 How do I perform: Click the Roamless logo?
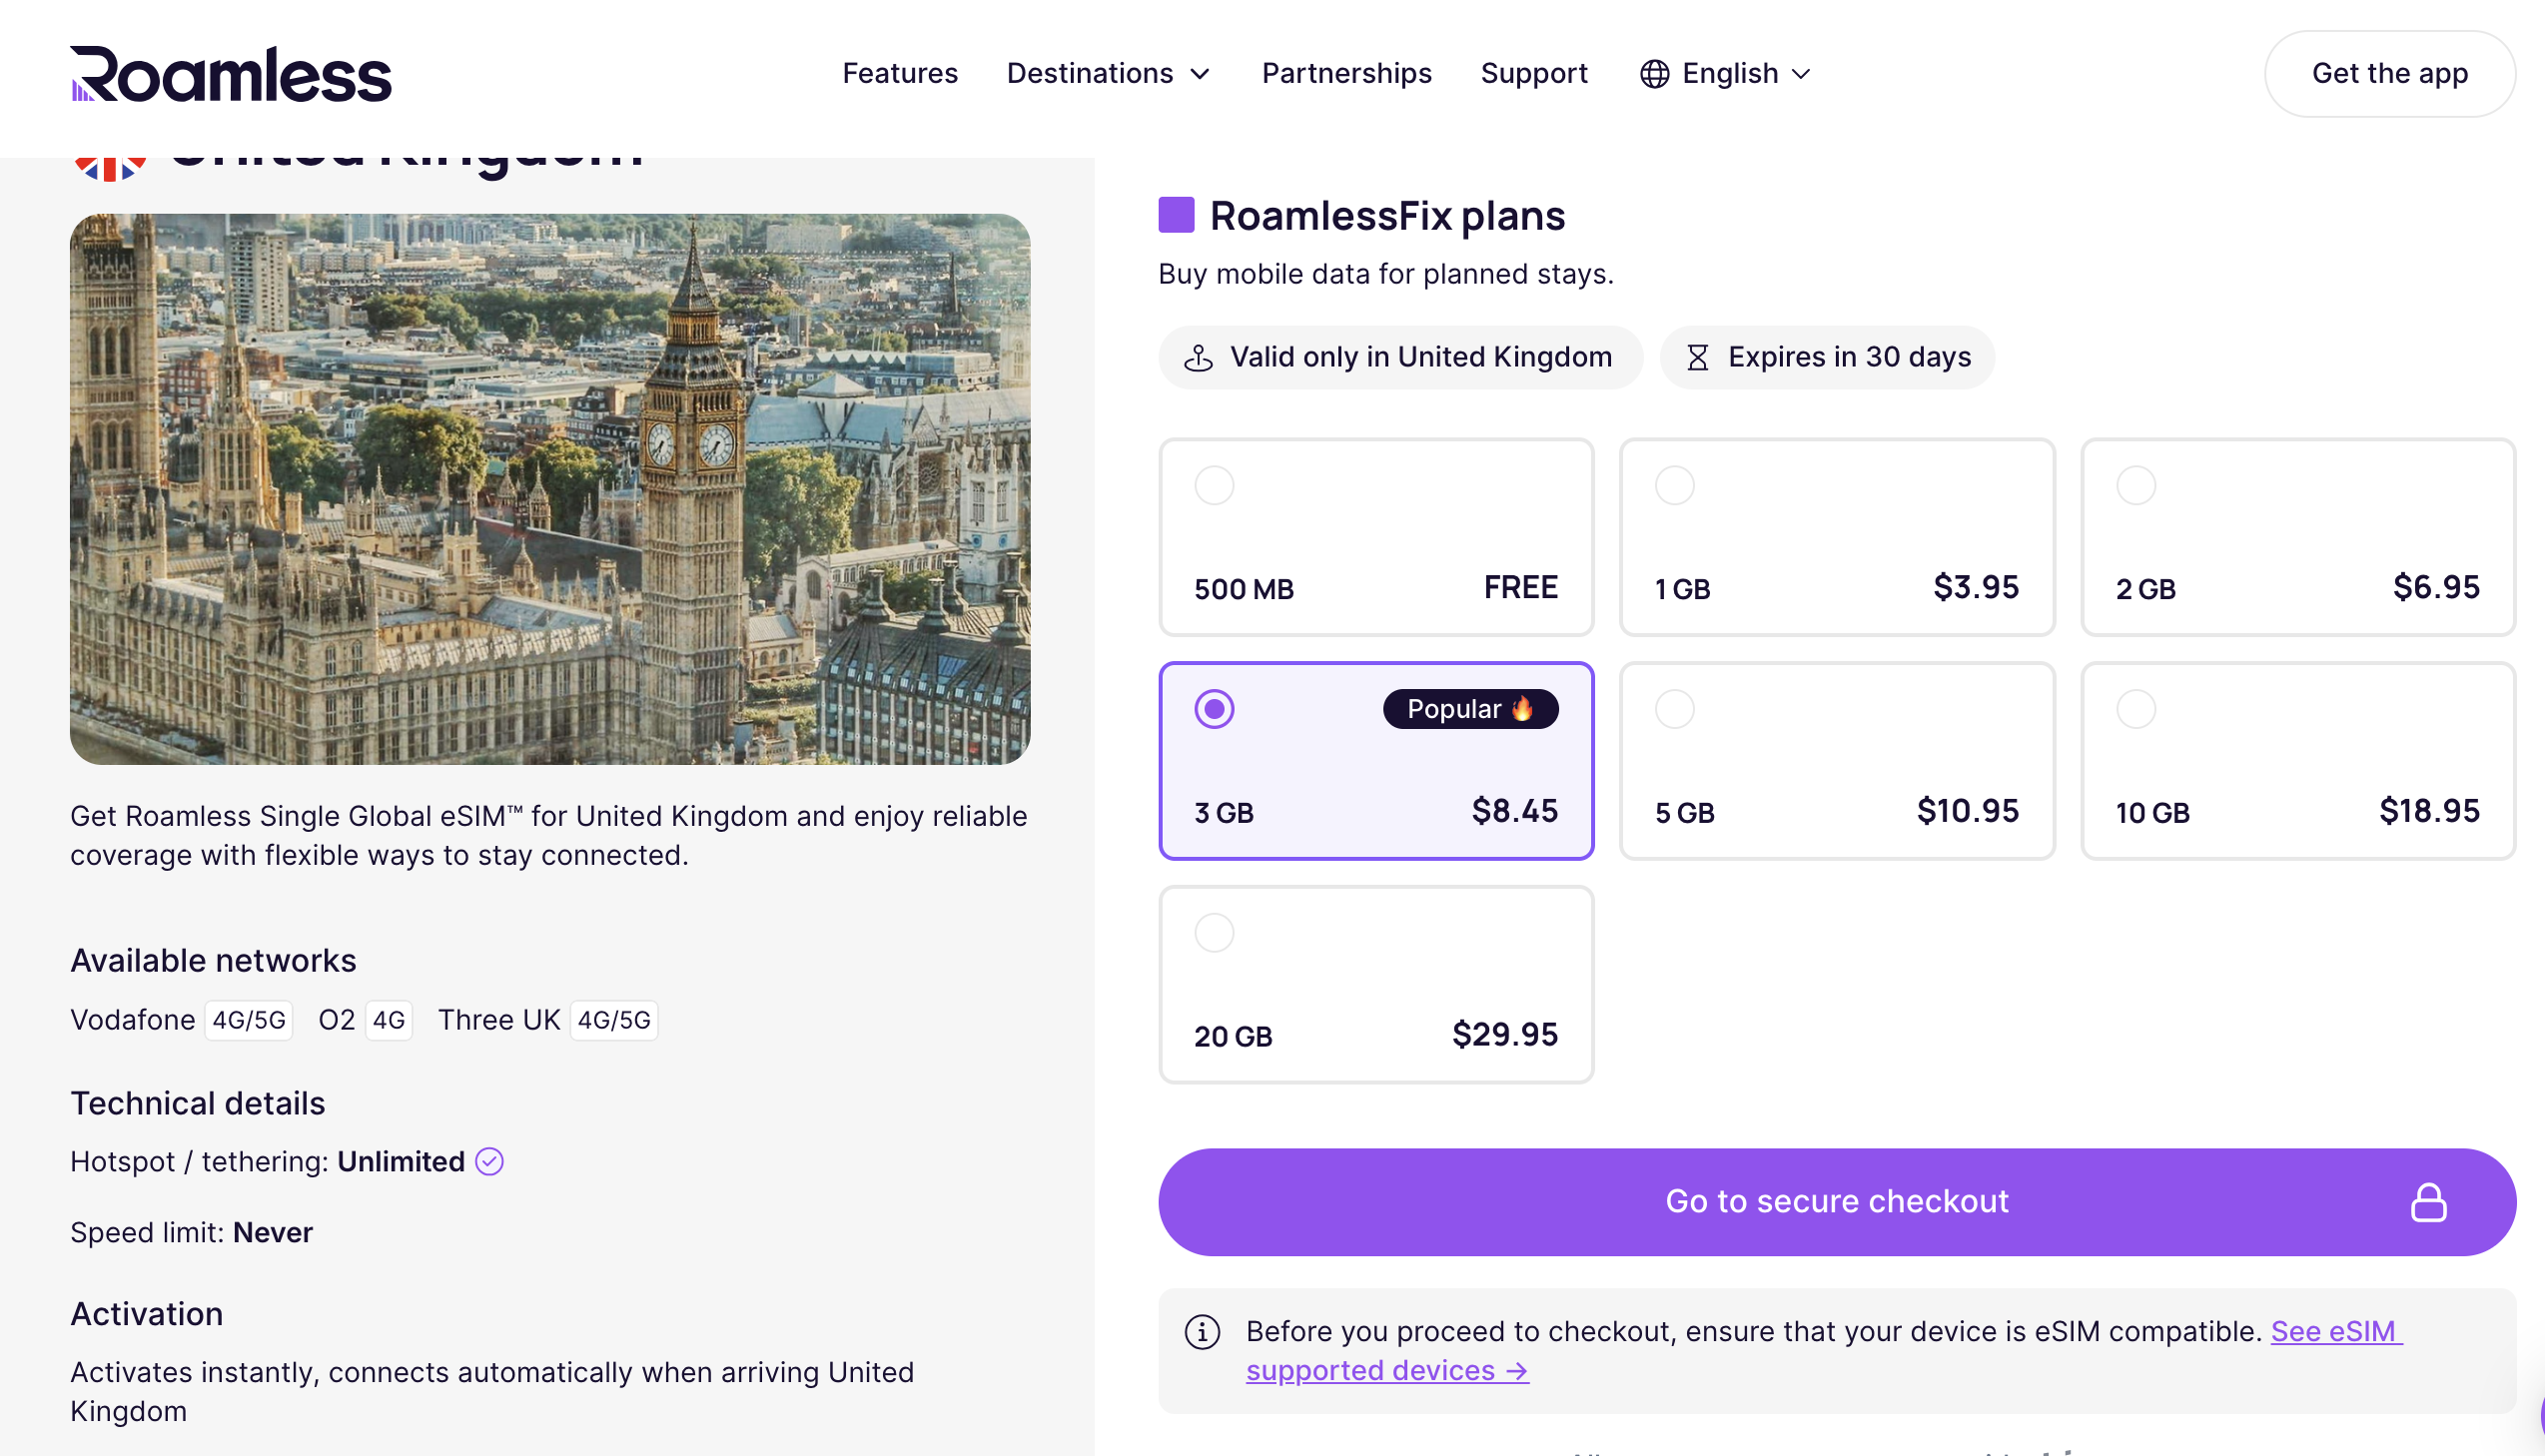pos(231,74)
